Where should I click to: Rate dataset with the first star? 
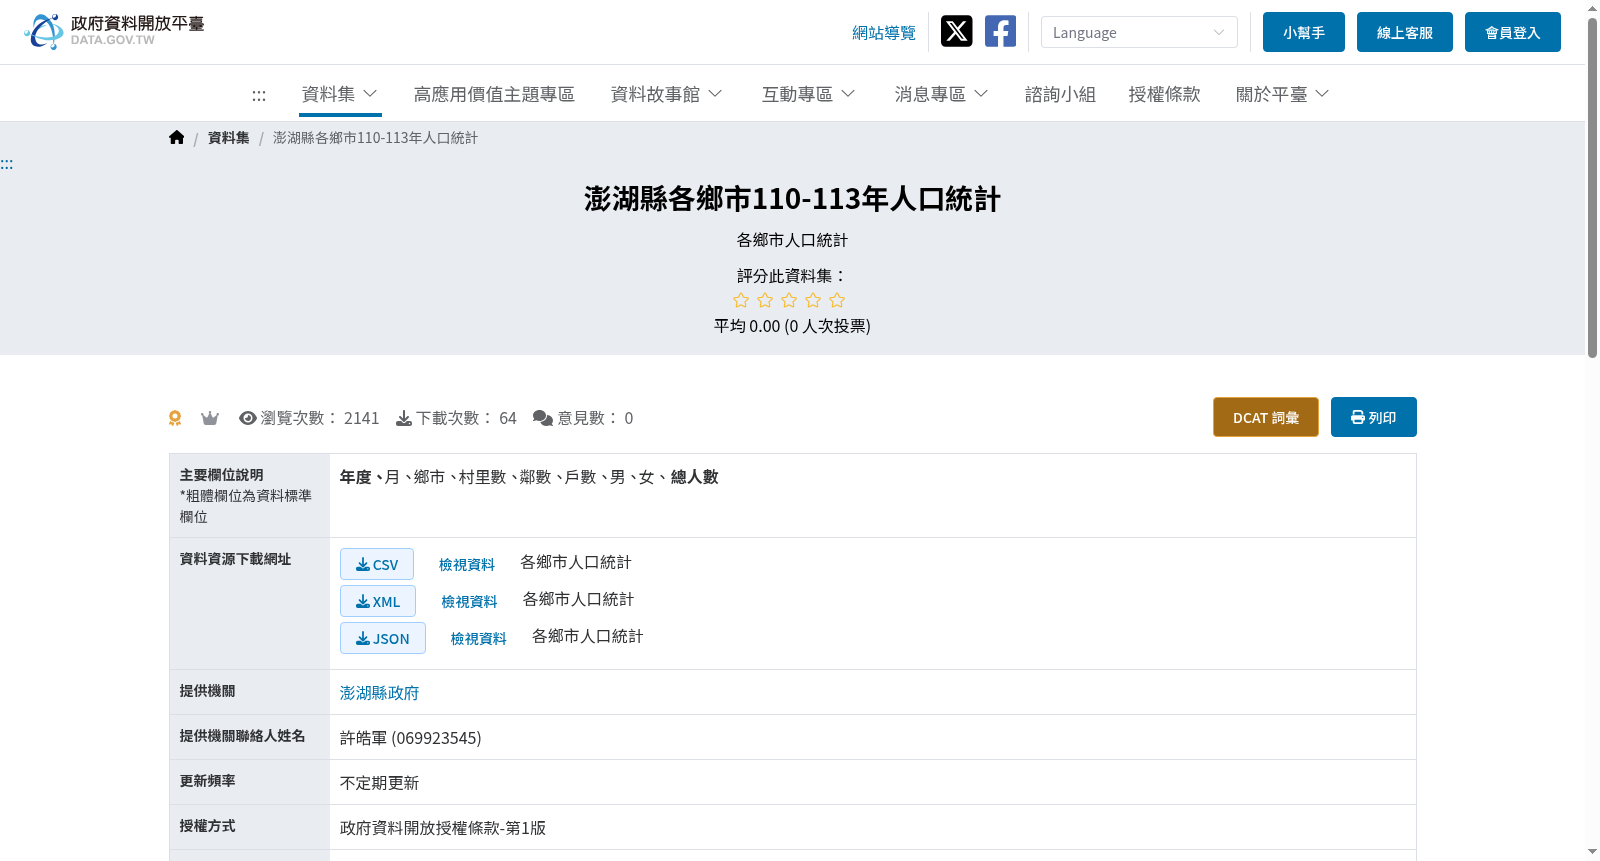[741, 300]
